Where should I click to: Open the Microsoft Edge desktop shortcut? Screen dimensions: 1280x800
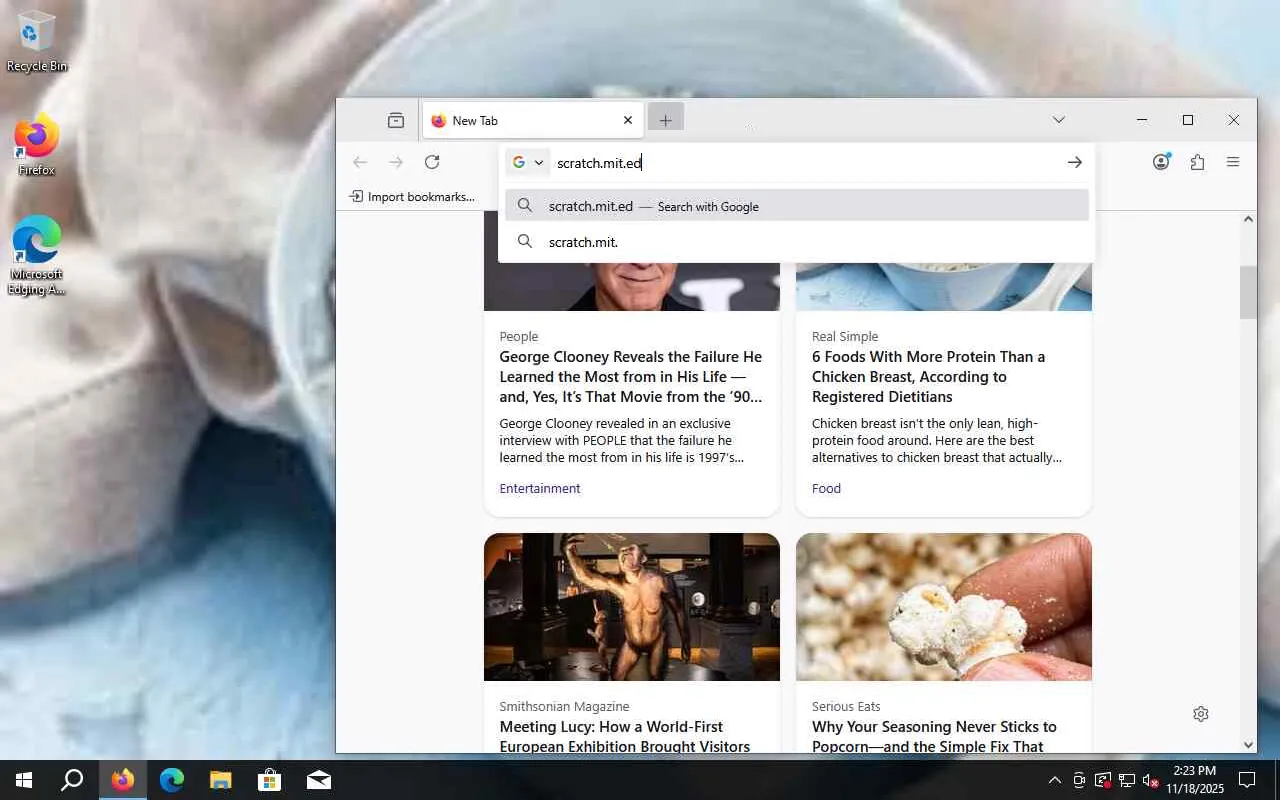[x=37, y=256]
